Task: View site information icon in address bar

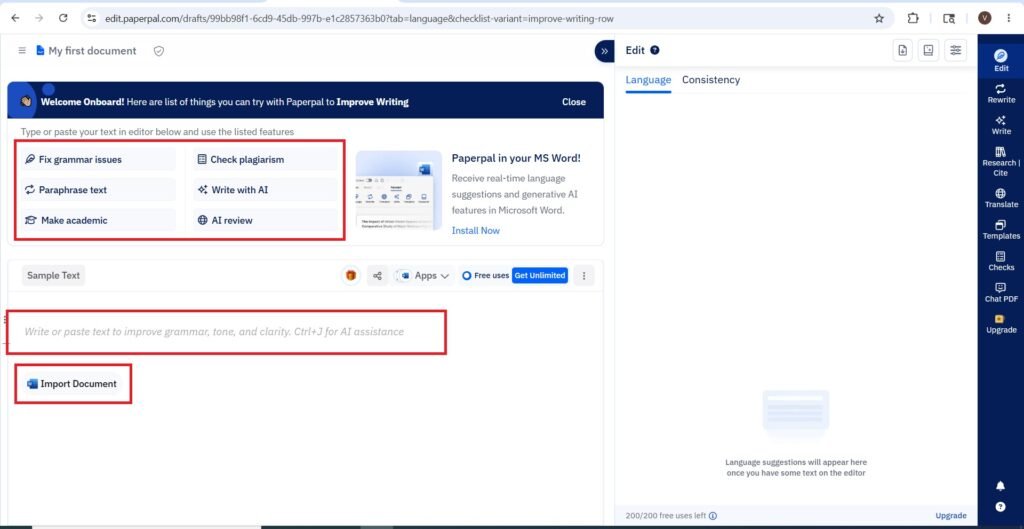Action: [91, 18]
